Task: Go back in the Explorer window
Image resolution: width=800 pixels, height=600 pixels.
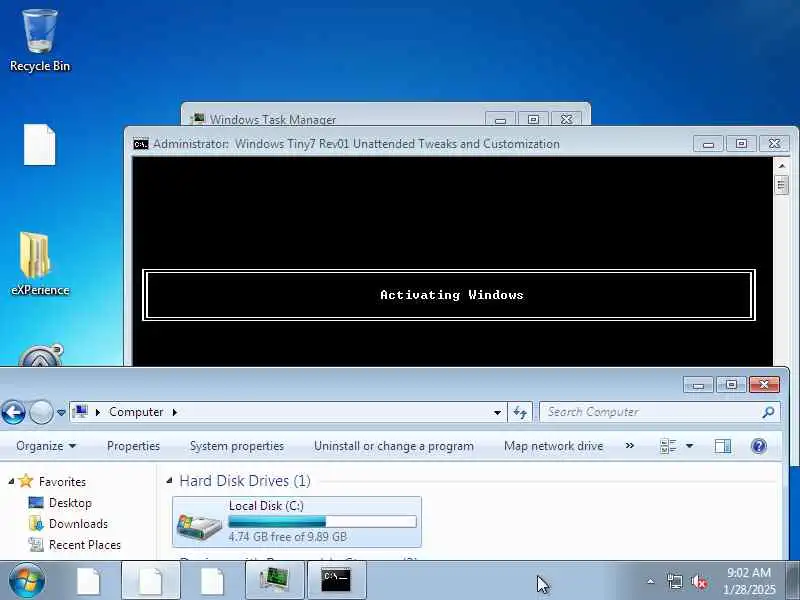Action: coord(13,412)
